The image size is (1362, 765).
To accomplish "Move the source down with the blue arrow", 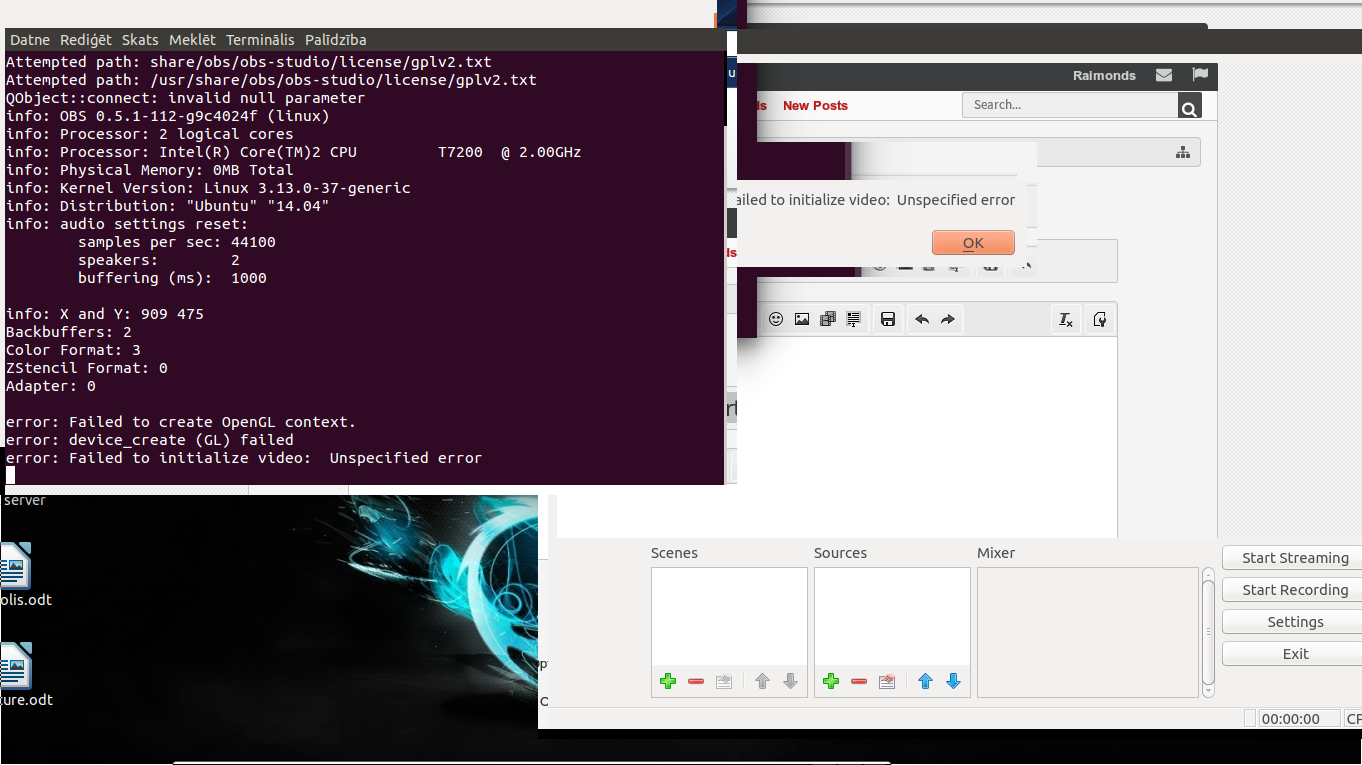I will (x=953, y=681).
